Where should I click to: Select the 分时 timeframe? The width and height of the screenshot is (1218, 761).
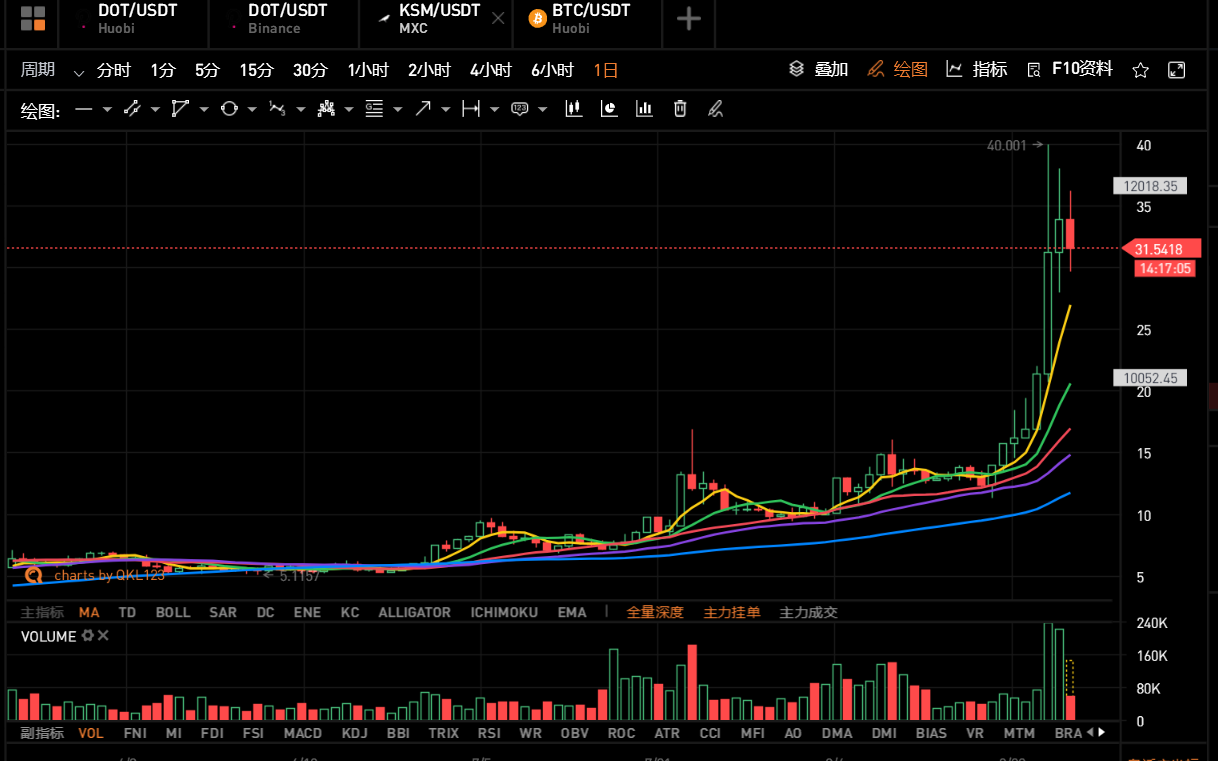coord(114,70)
